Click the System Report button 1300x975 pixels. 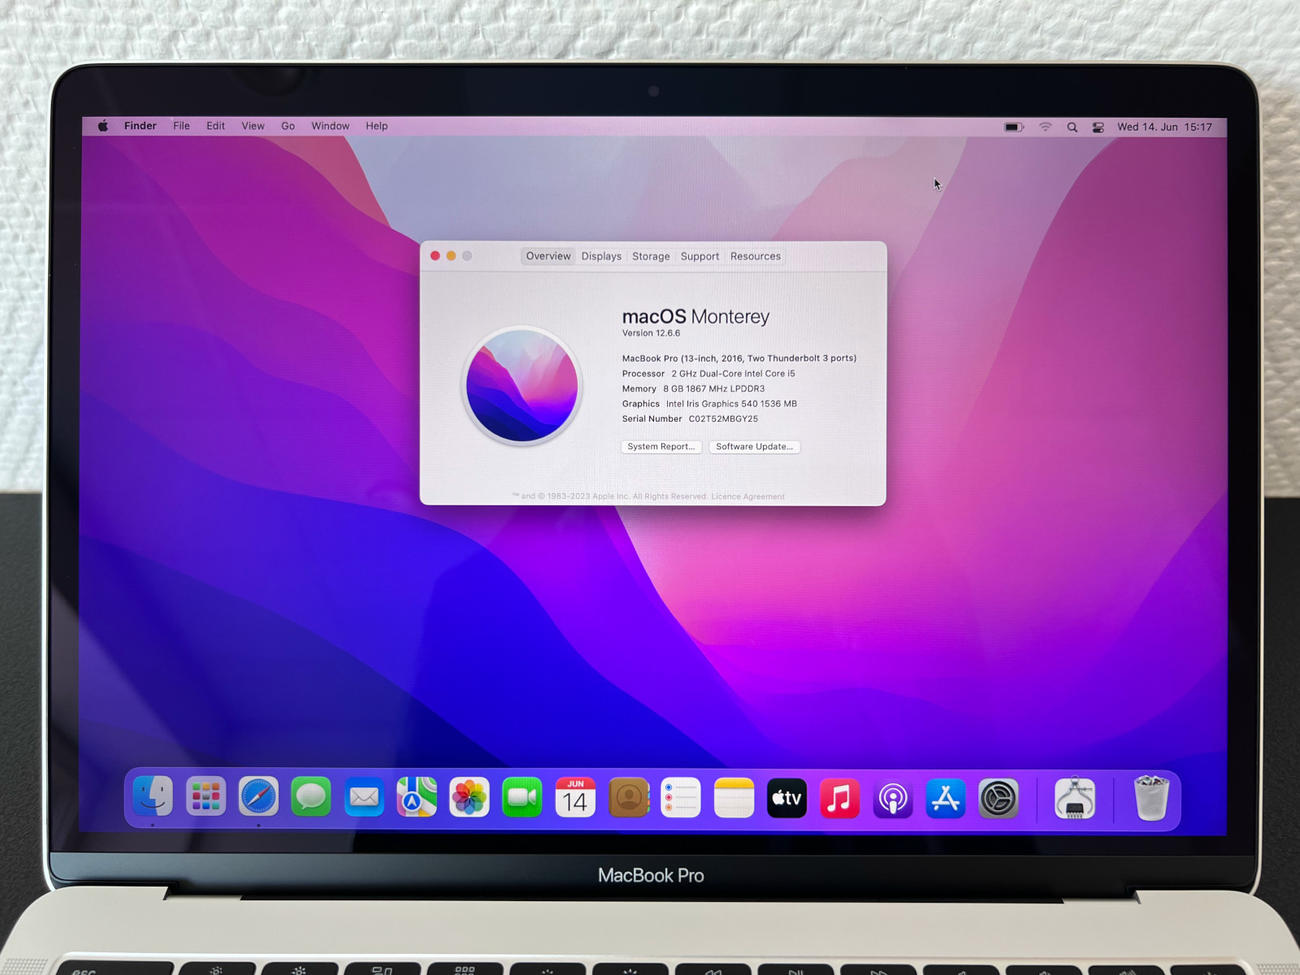661,447
